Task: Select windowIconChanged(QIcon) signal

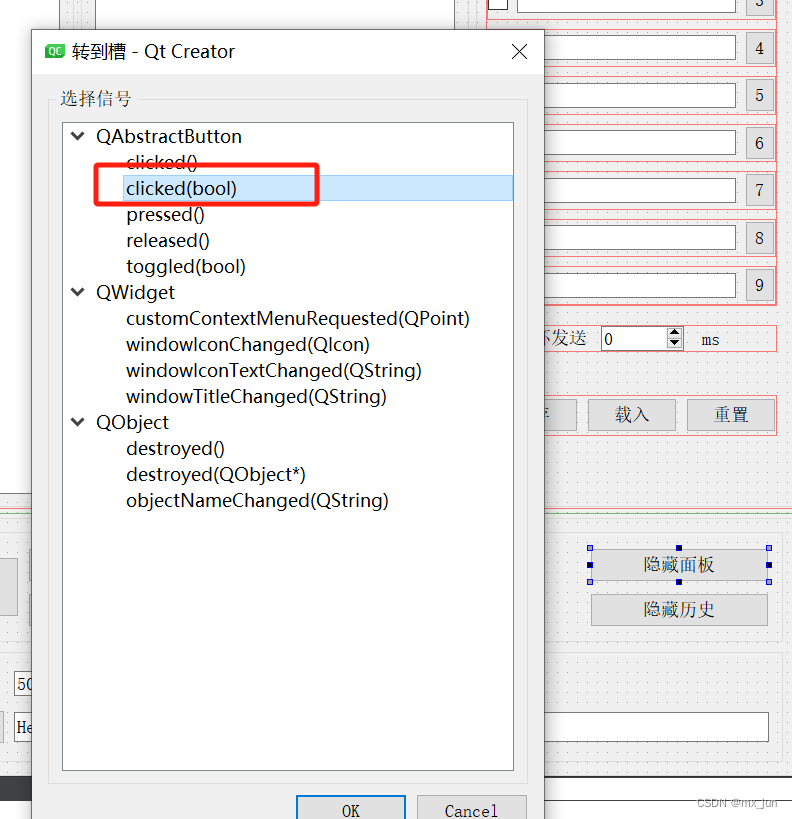Action: point(248,345)
